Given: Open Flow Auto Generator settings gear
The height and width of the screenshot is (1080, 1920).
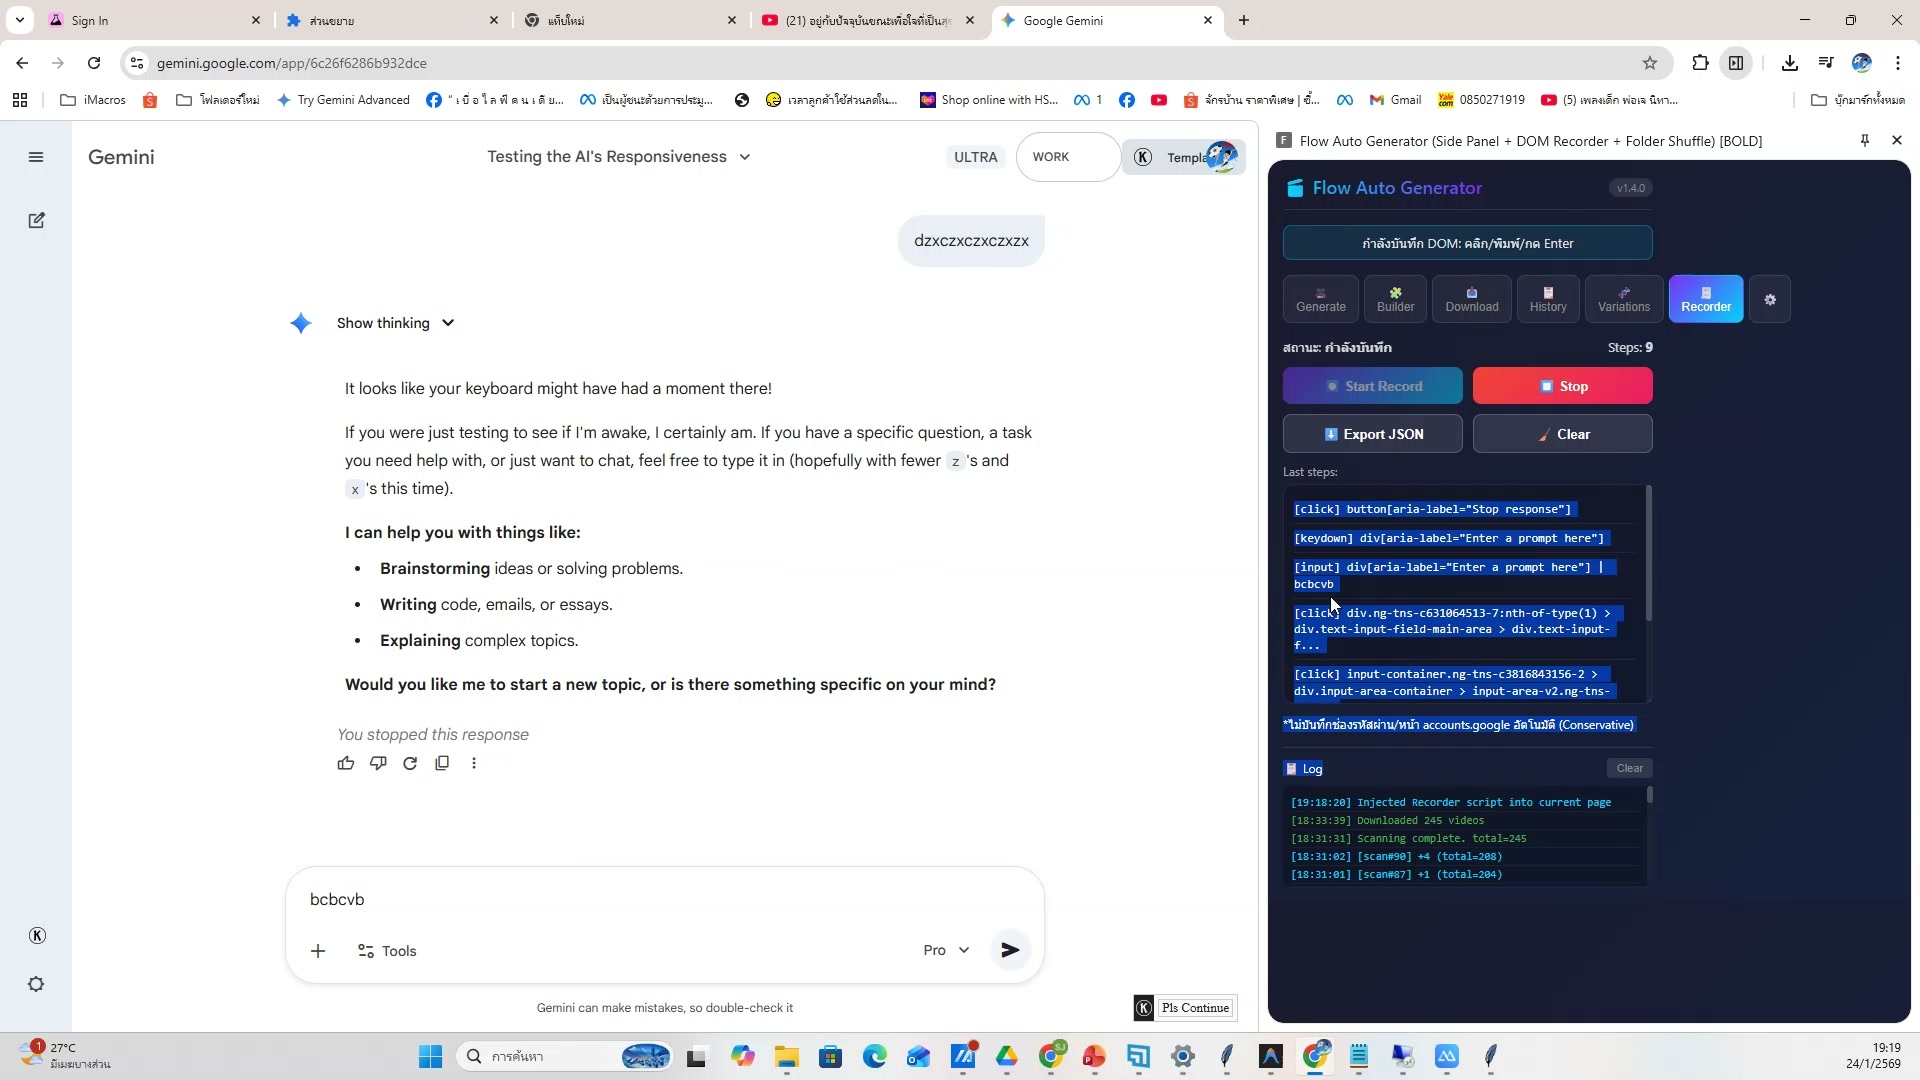Looking at the screenshot, I should [x=1771, y=298].
